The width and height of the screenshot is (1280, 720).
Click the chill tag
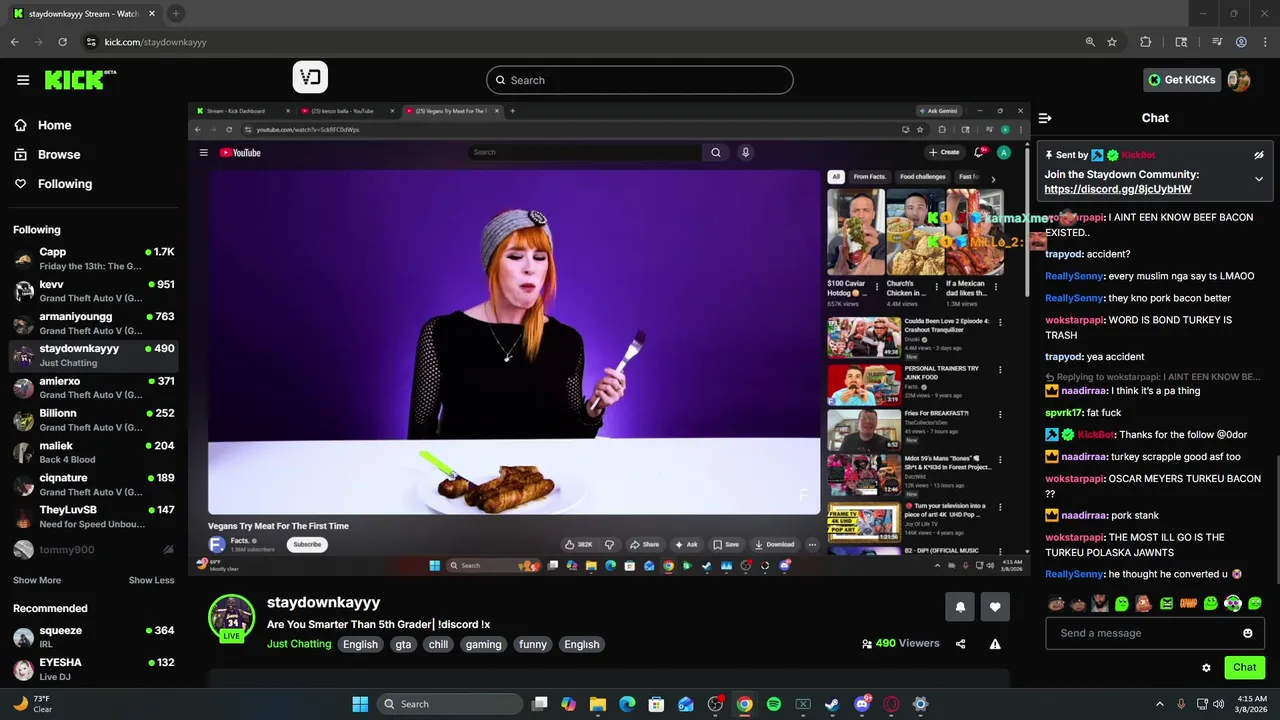[x=439, y=644]
